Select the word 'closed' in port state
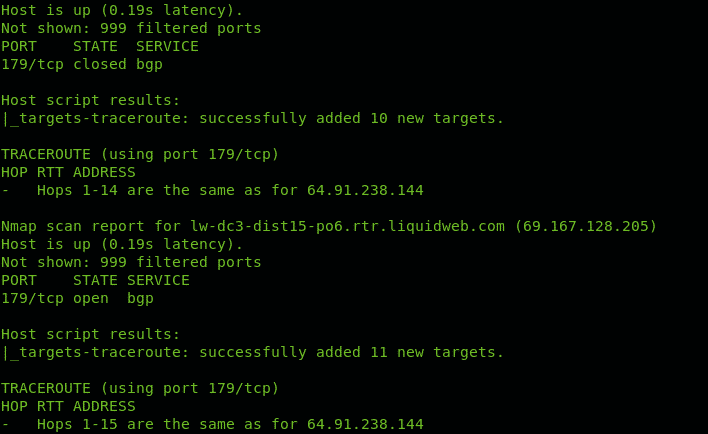 (x=100, y=64)
